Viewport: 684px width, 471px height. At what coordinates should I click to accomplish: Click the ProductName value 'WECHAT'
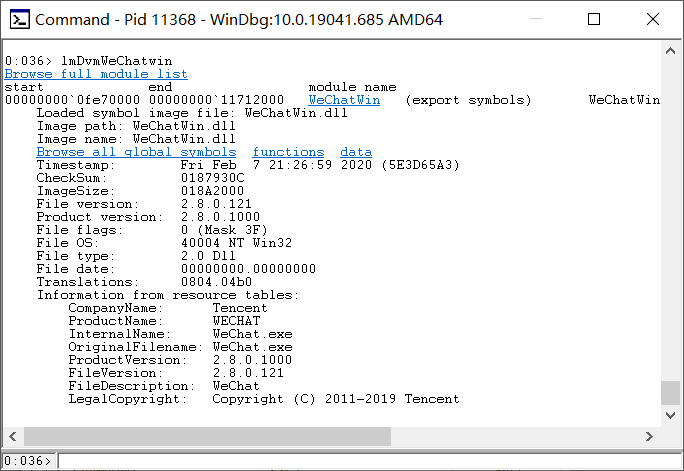(x=236, y=321)
